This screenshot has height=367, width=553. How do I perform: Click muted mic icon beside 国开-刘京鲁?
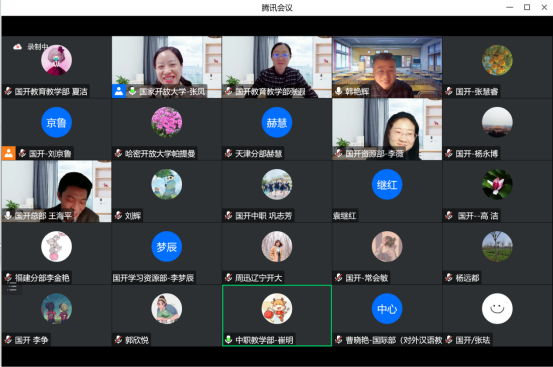point(22,153)
